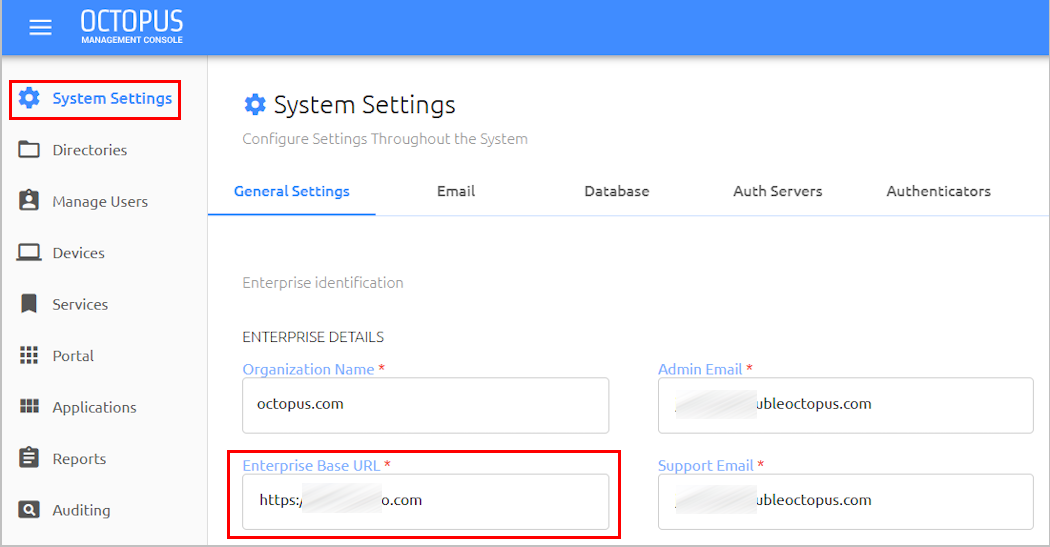This screenshot has height=547, width=1050.
Task: Click the Directories folder icon
Action: pos(29,149)
